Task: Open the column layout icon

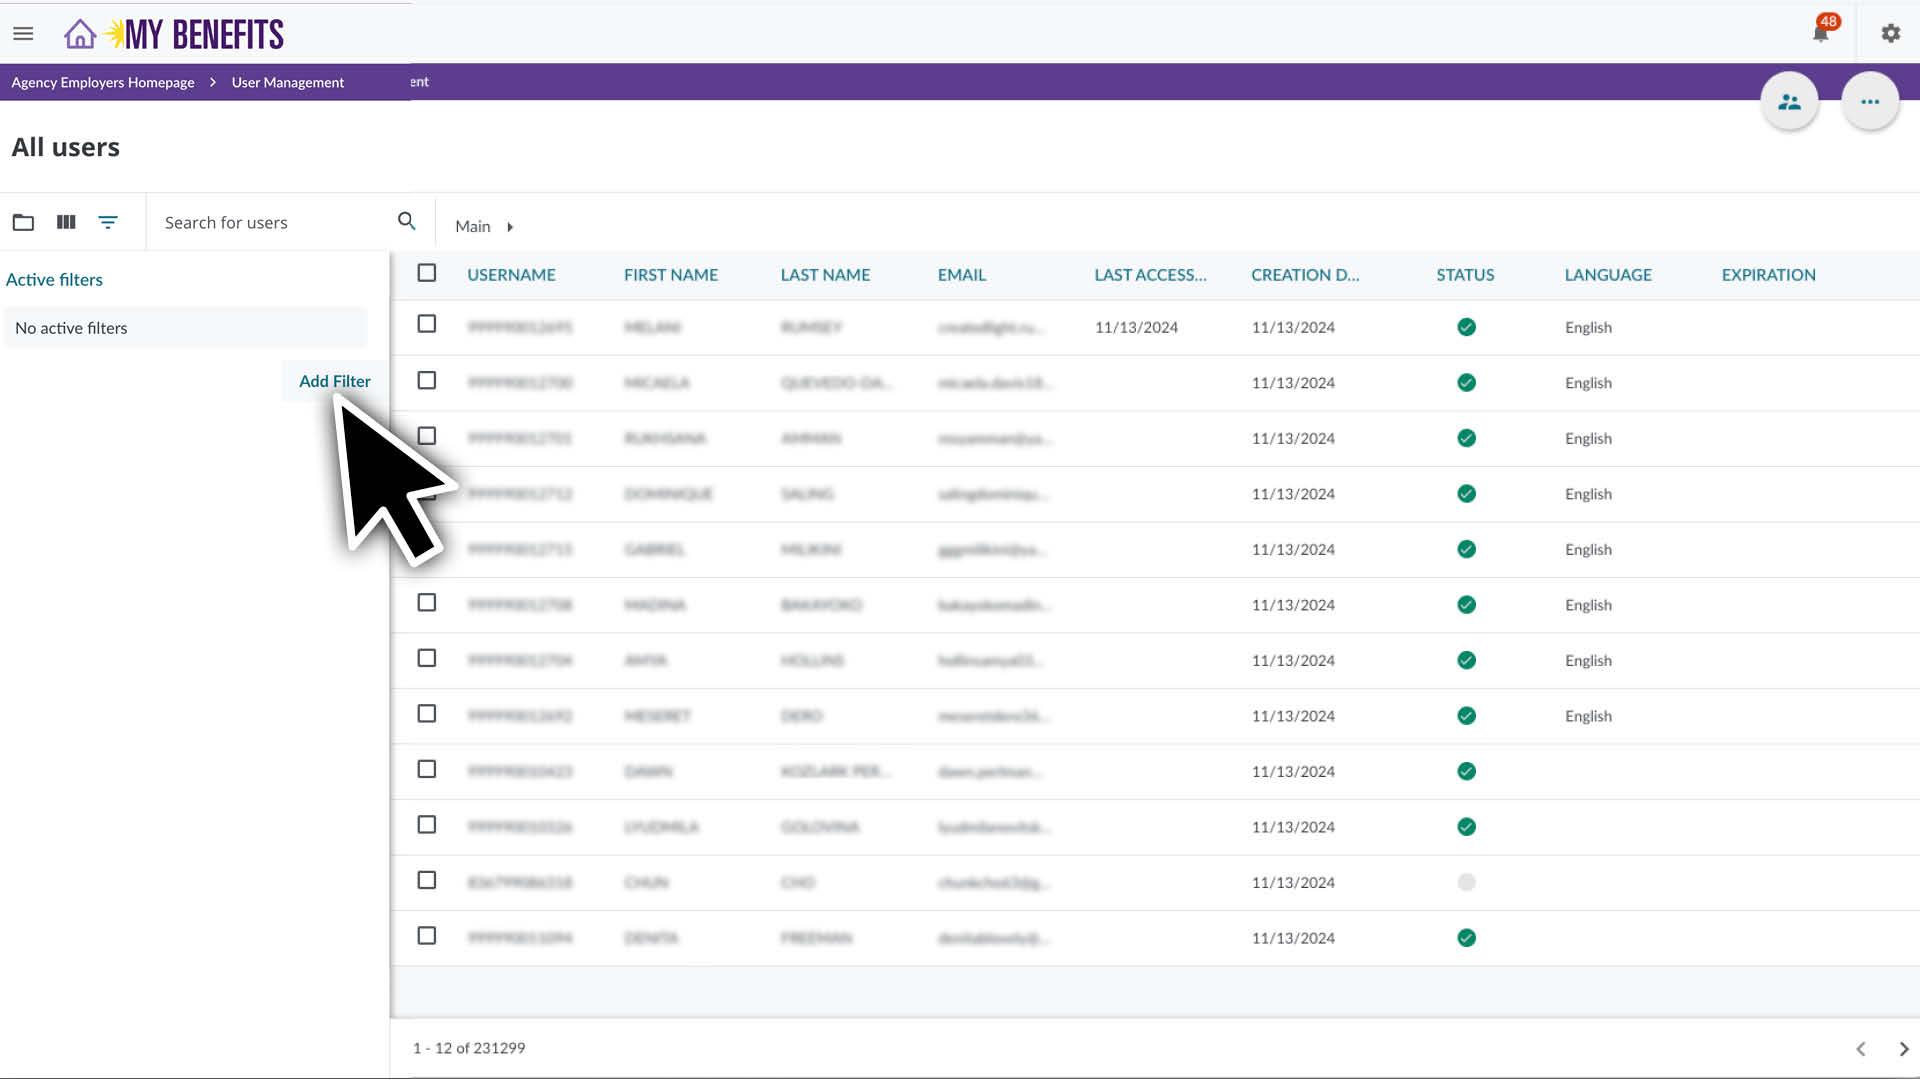Action: [65, 222]
